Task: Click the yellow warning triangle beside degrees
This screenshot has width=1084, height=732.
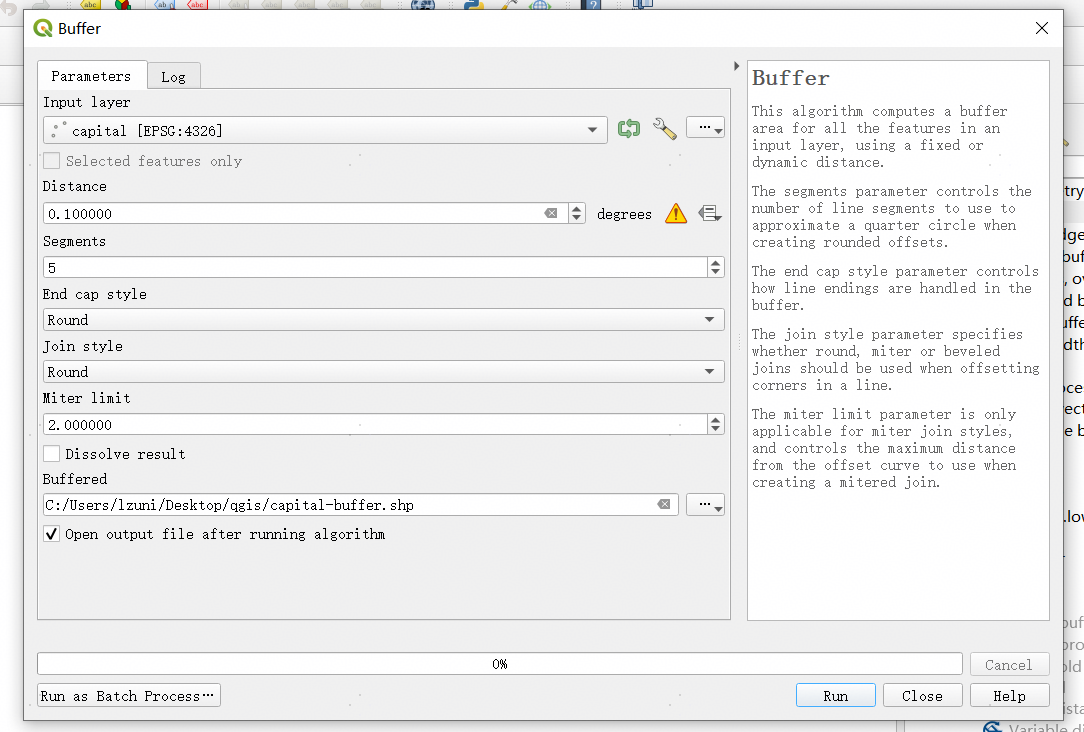Action: tap(676, 213)
